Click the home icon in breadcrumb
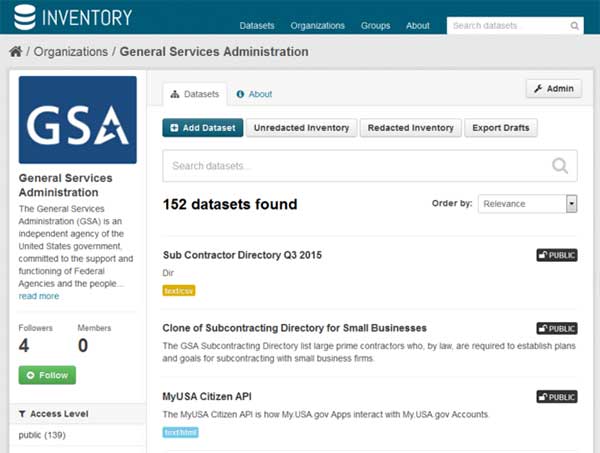Viewport: 600px width, 453px height. (15, 51)
